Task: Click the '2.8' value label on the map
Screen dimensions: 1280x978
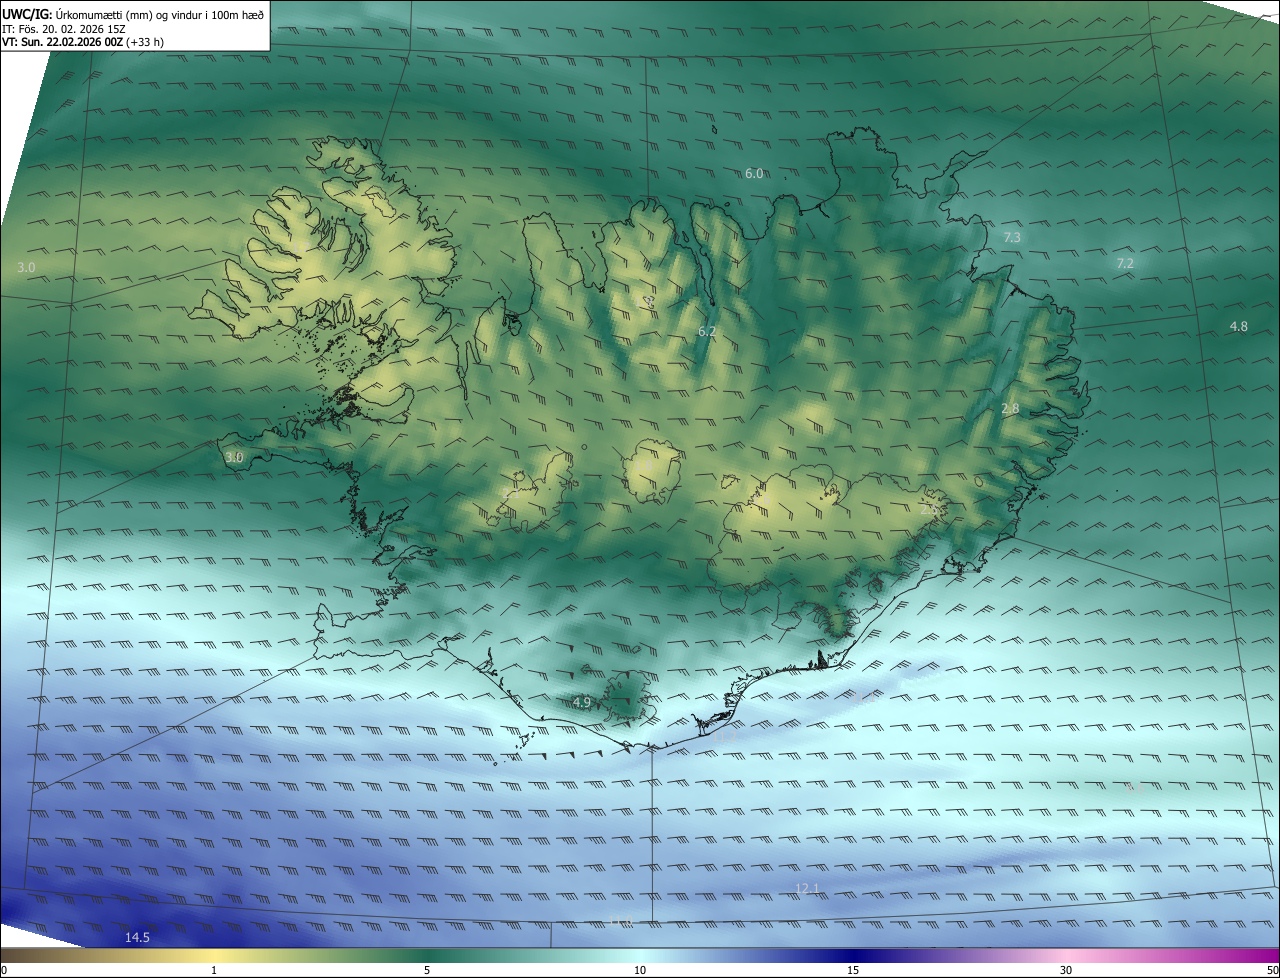Action: pyautogui.click(x=1010, y=409)
